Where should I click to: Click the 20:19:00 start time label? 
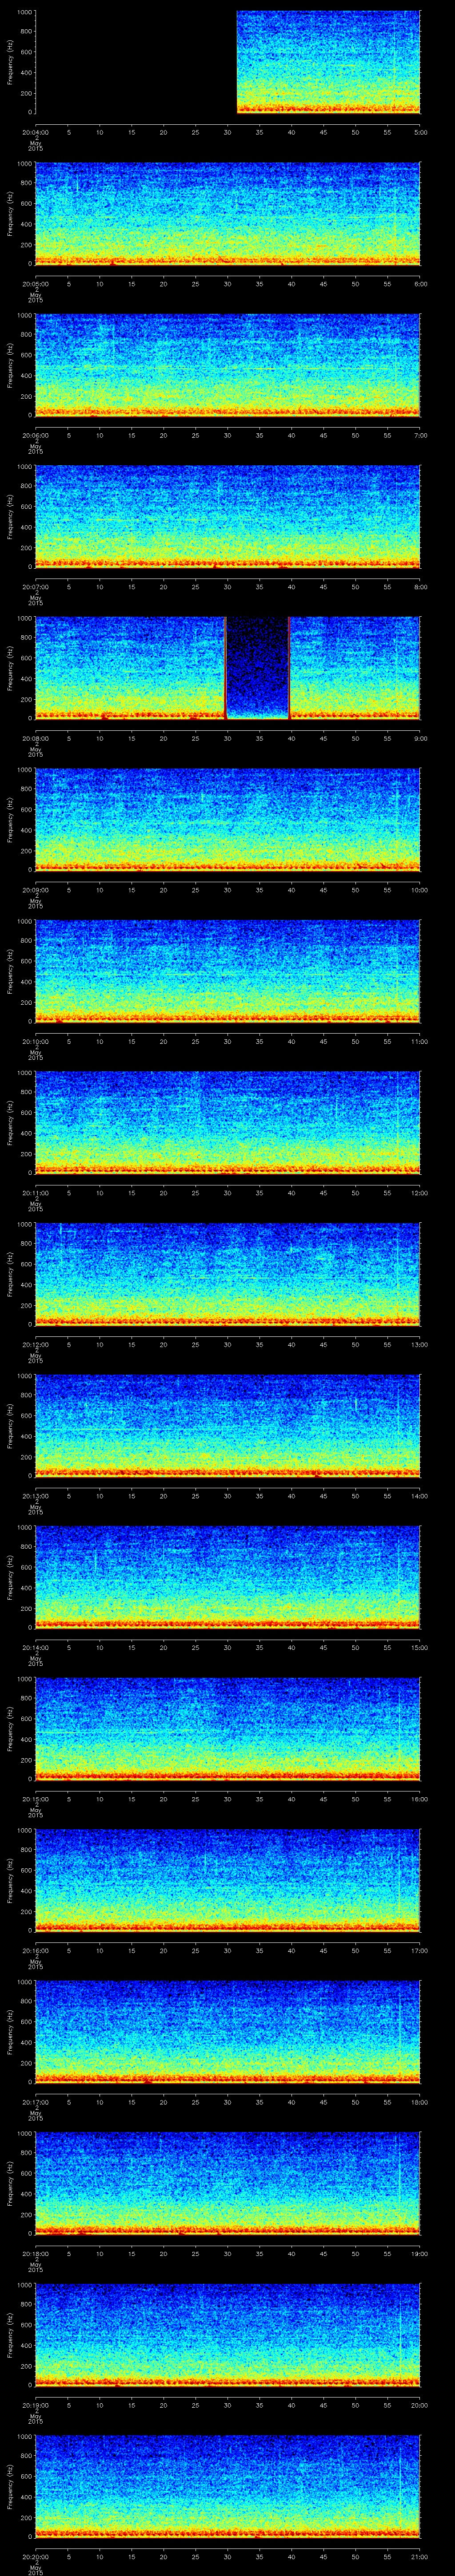point(35,2405)
